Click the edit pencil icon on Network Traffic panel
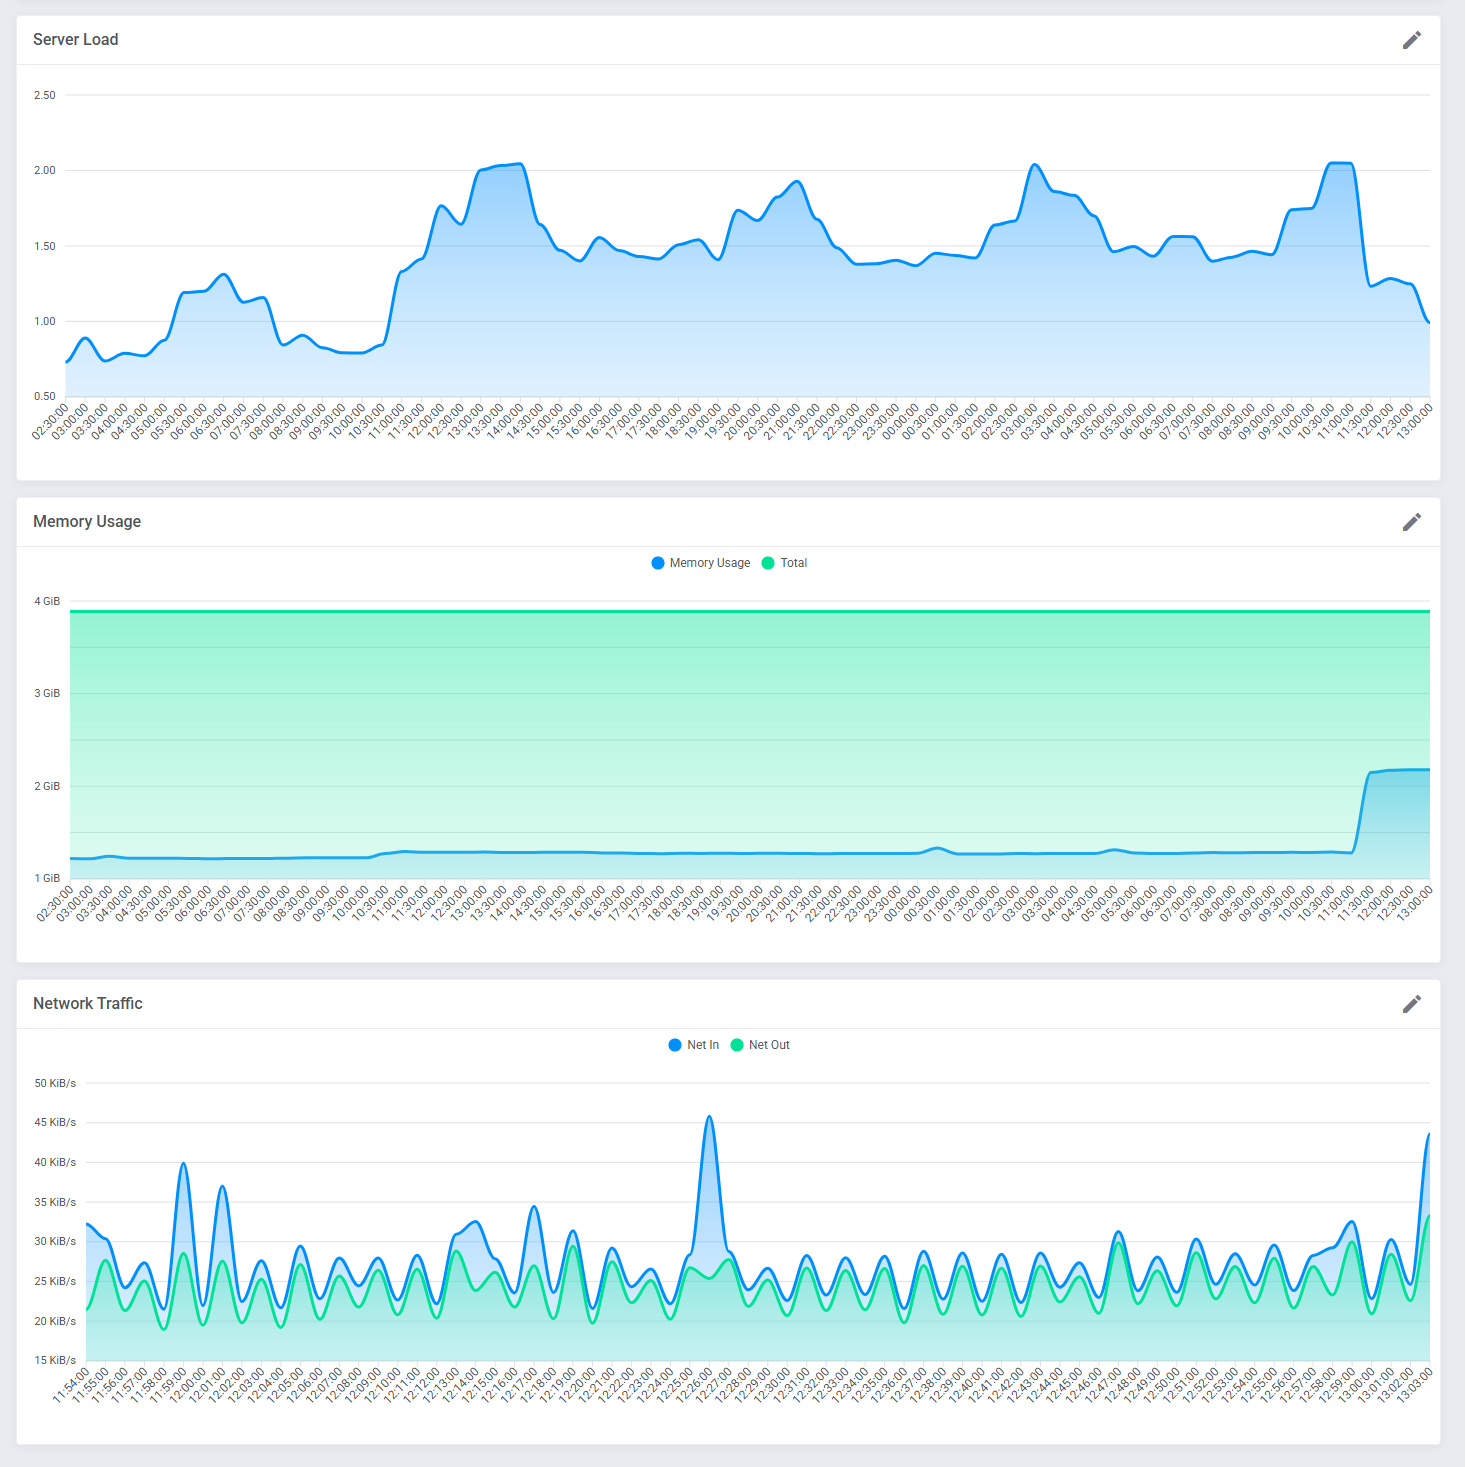 click(1412, 1004)
